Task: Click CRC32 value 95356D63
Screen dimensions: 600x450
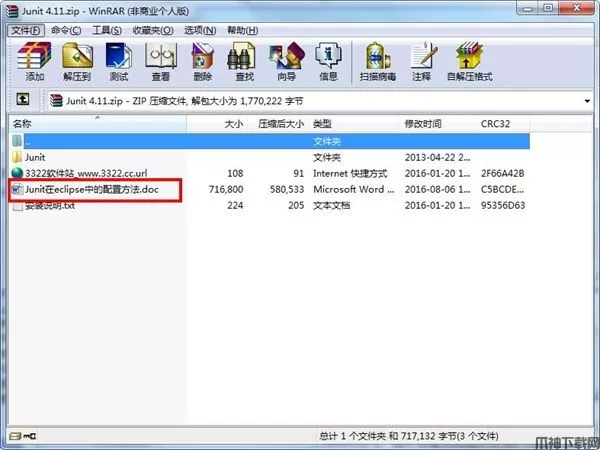Action: point(503,205)
